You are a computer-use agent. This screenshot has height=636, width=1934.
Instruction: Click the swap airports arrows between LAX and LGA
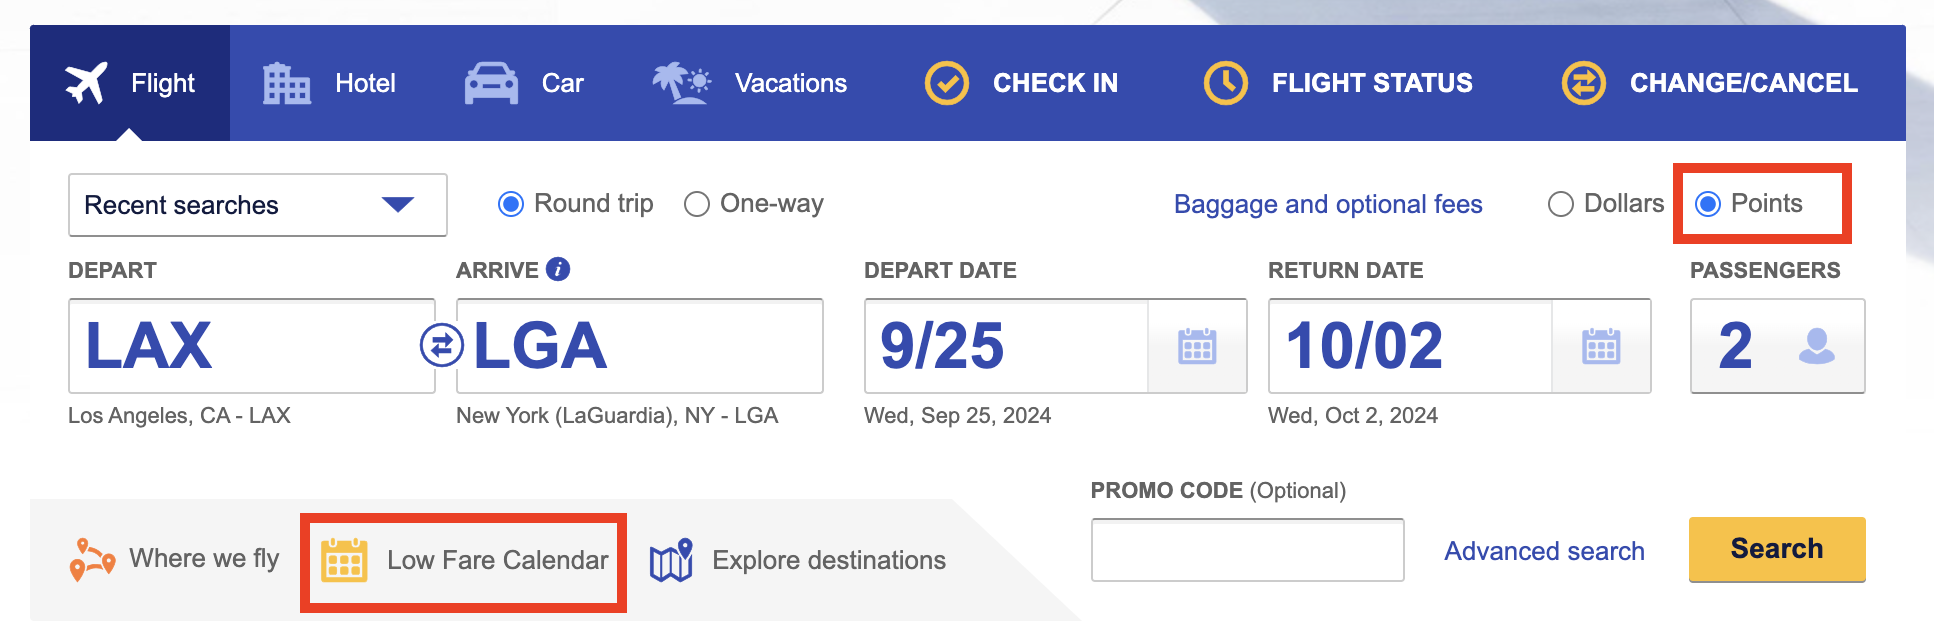442,347
